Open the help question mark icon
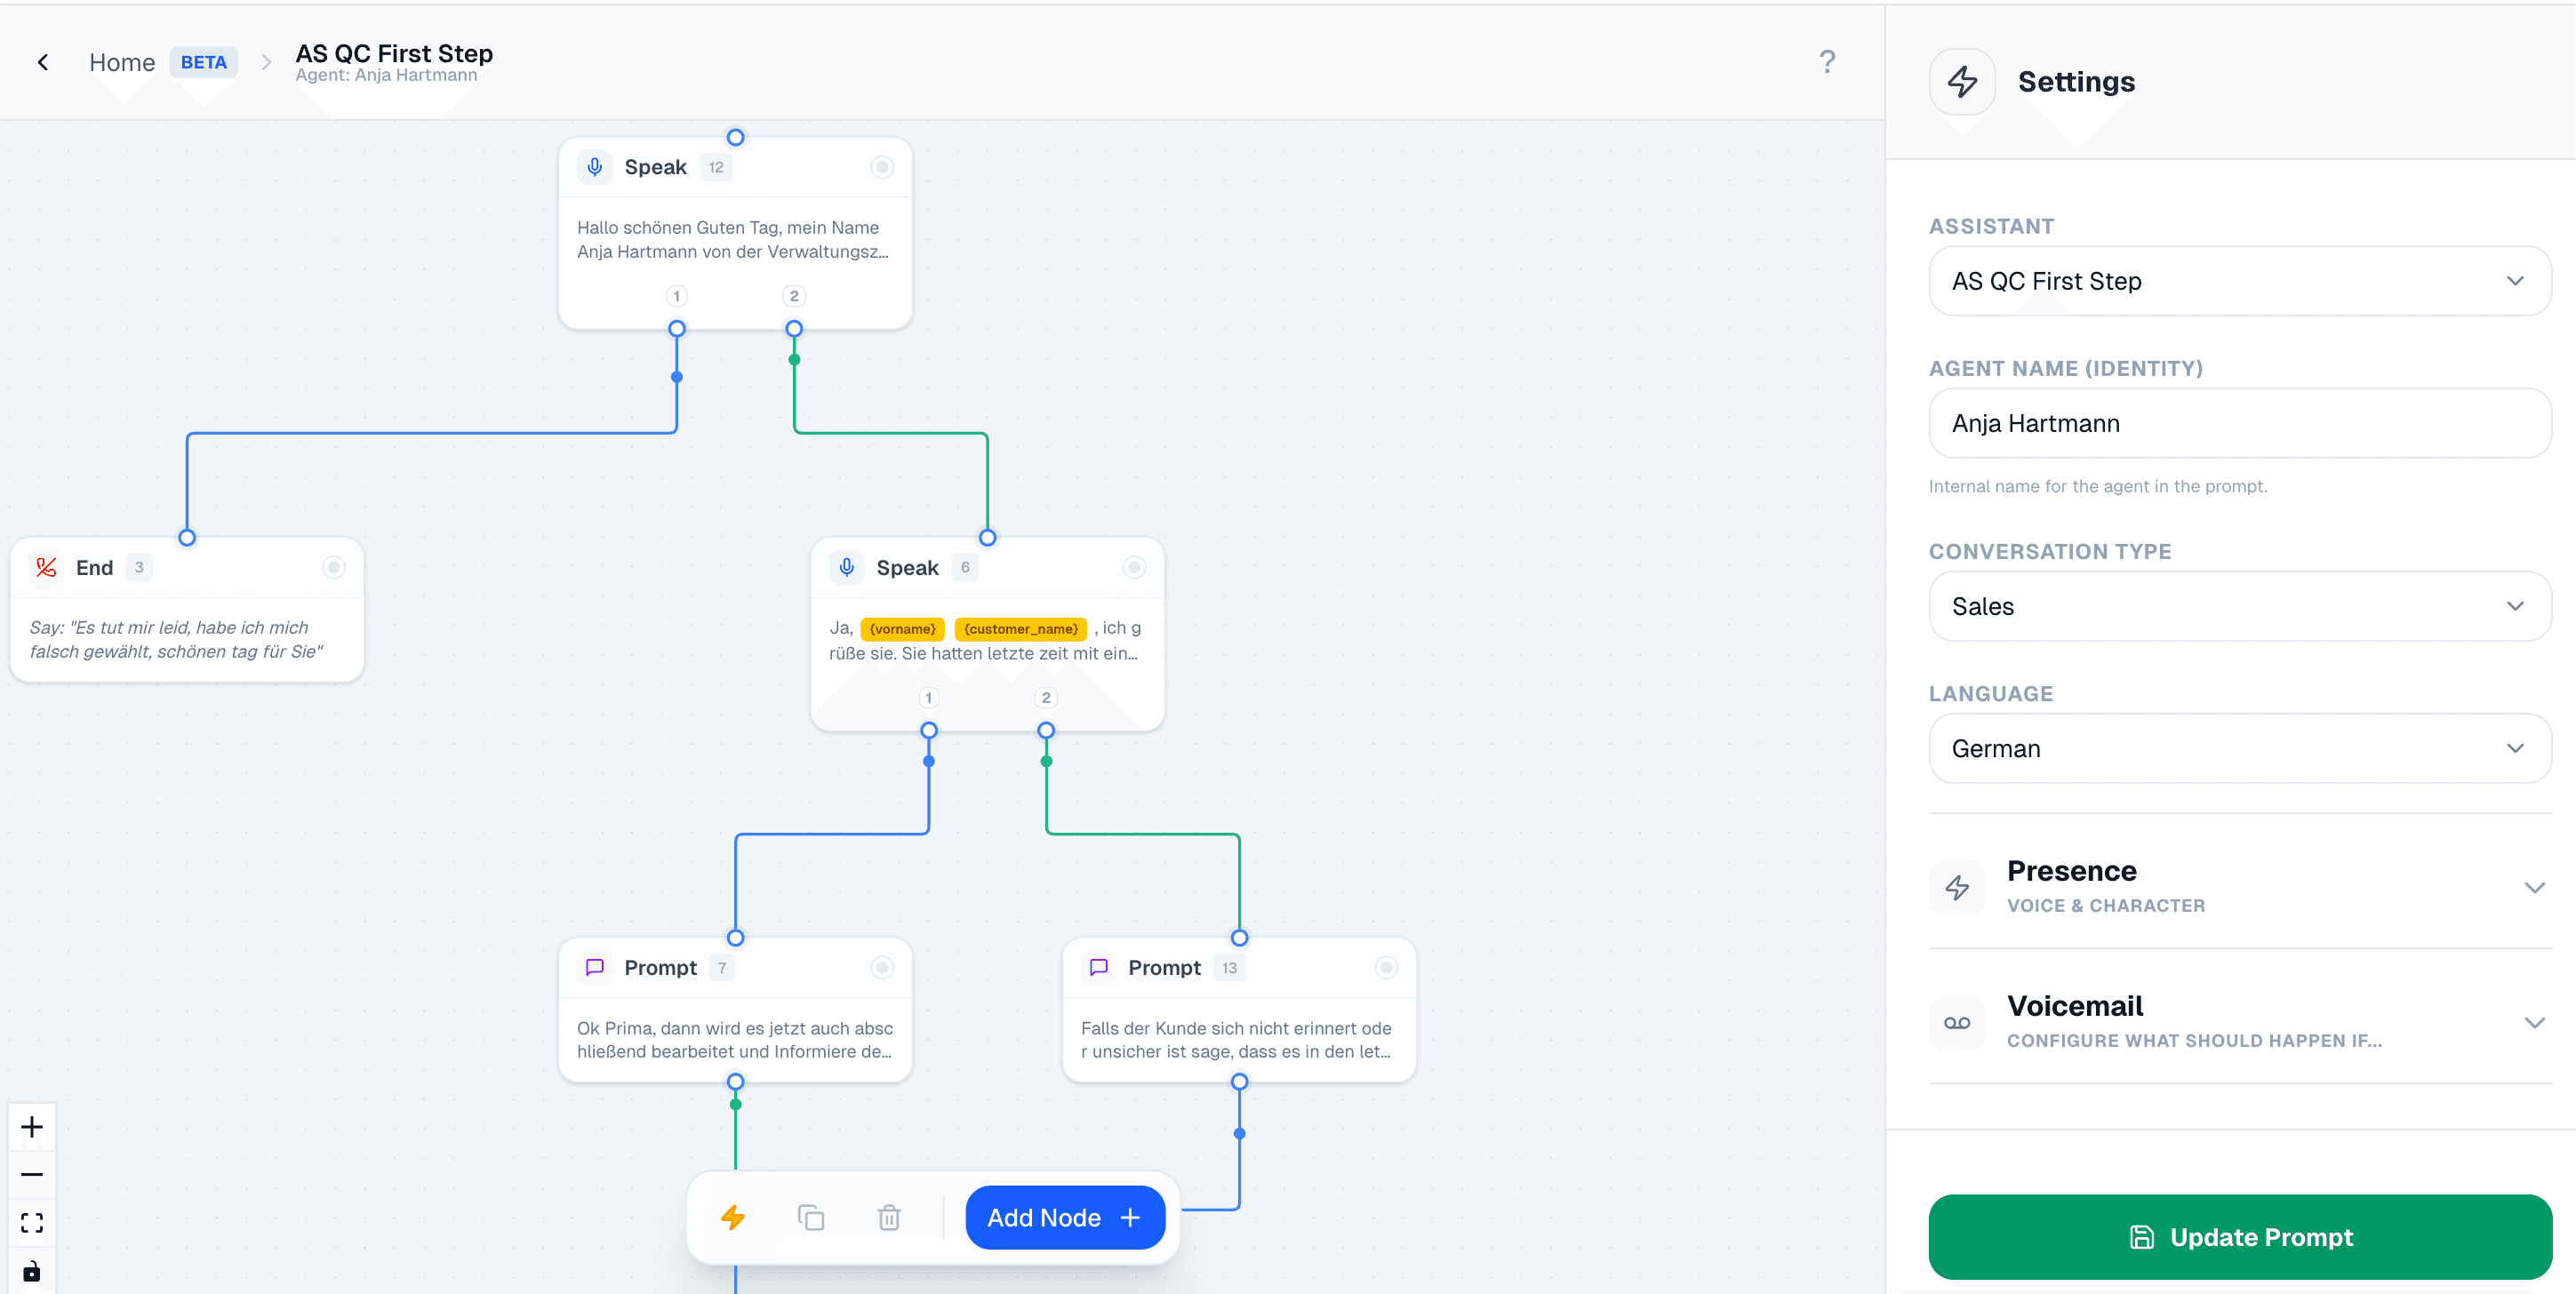Image resolution: width=2576 pixels, height=1294 pixels. tap(1827, 62)
